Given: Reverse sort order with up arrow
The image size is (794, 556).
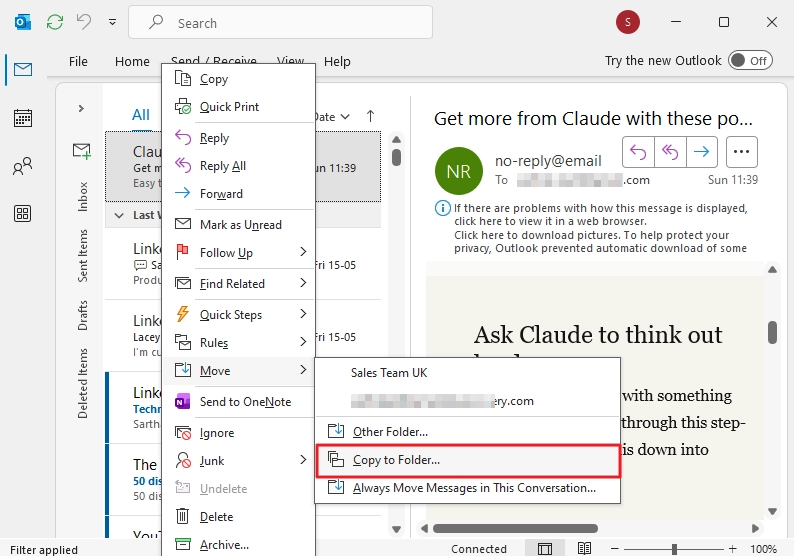Looking at the screenshot, I should [x=370, y=116].
